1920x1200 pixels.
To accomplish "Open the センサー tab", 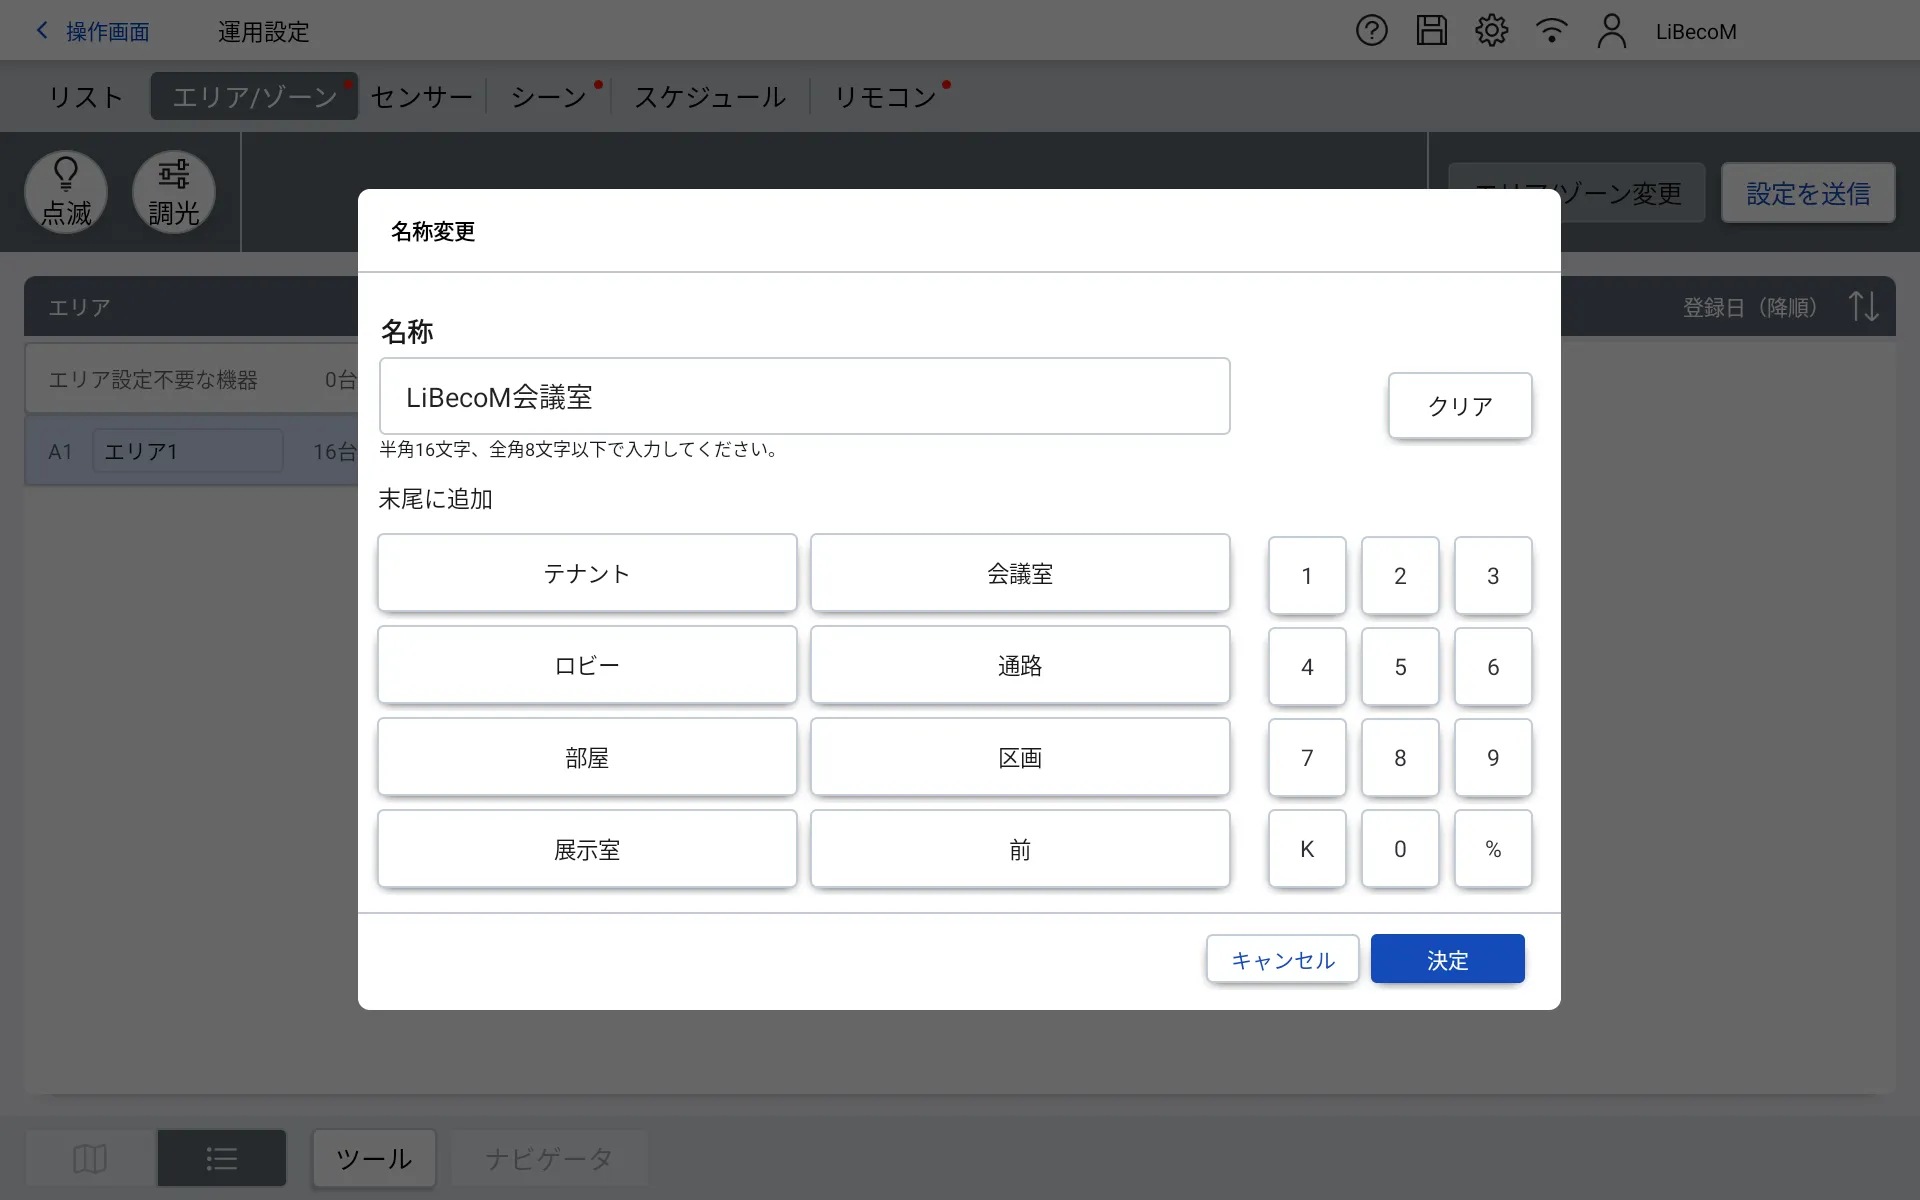I will tap(421, 97).
